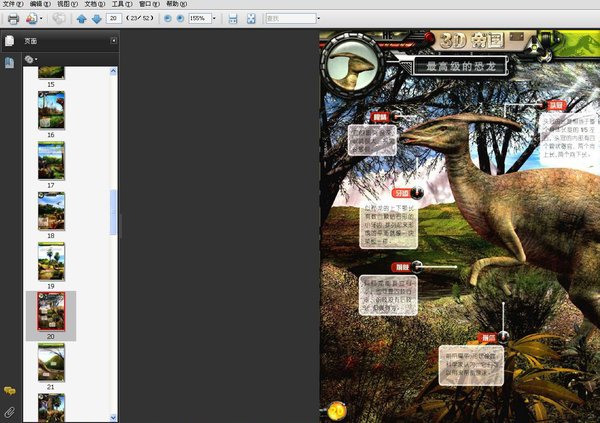The height and width of the screenshot is (423, 600).
Task: Click the 牙齿 label on dinosaur page
Action: coord(402,193)
